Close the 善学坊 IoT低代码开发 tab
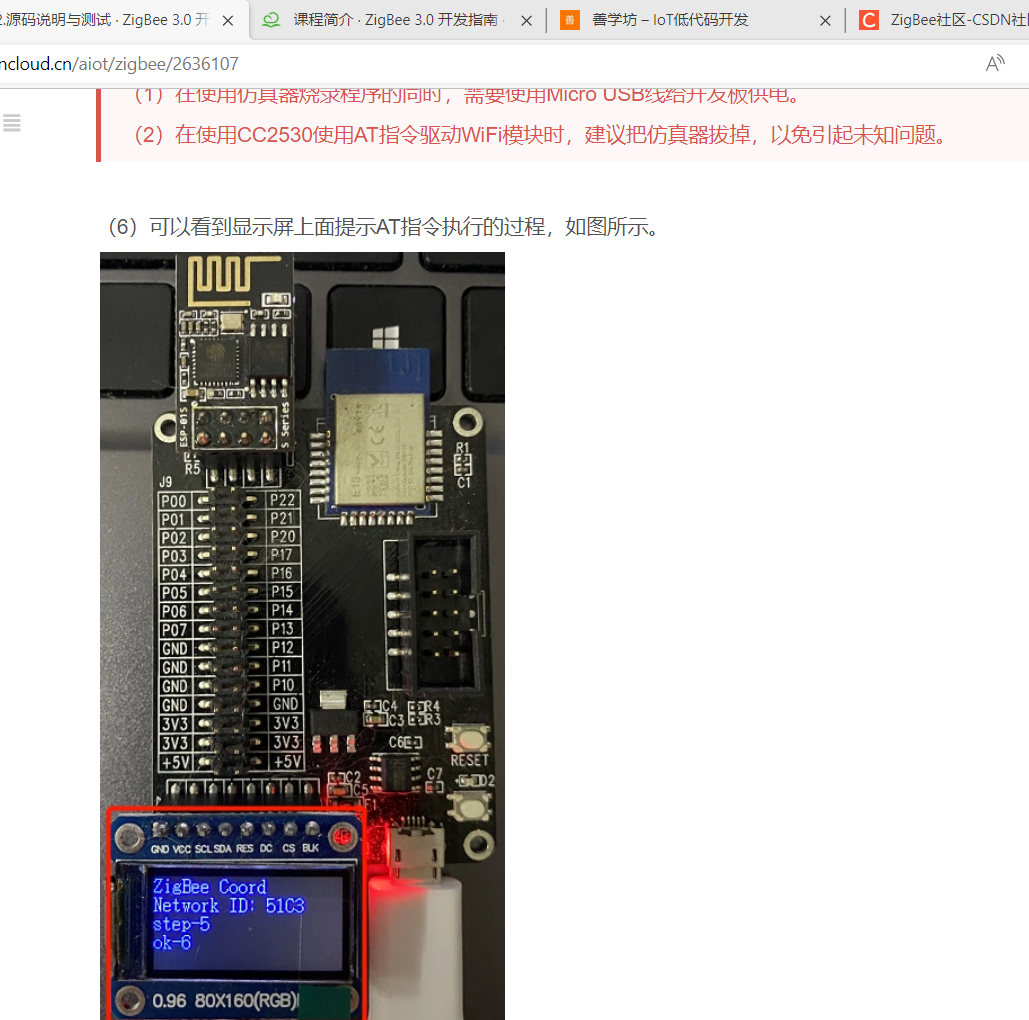Image resolution: width=1029 pixels, height=1020 pixels. click(x=826, y=21)
